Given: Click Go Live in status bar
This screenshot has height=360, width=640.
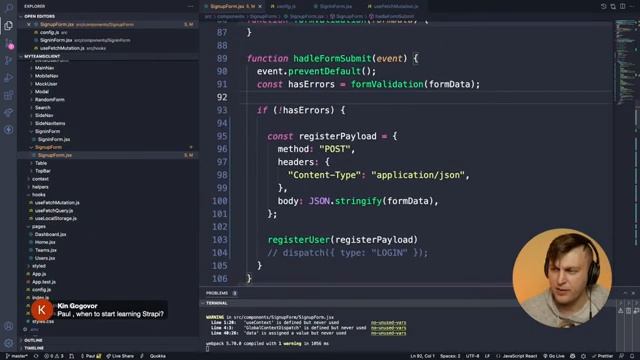Looking at the screenshot, I should (554, 356).
